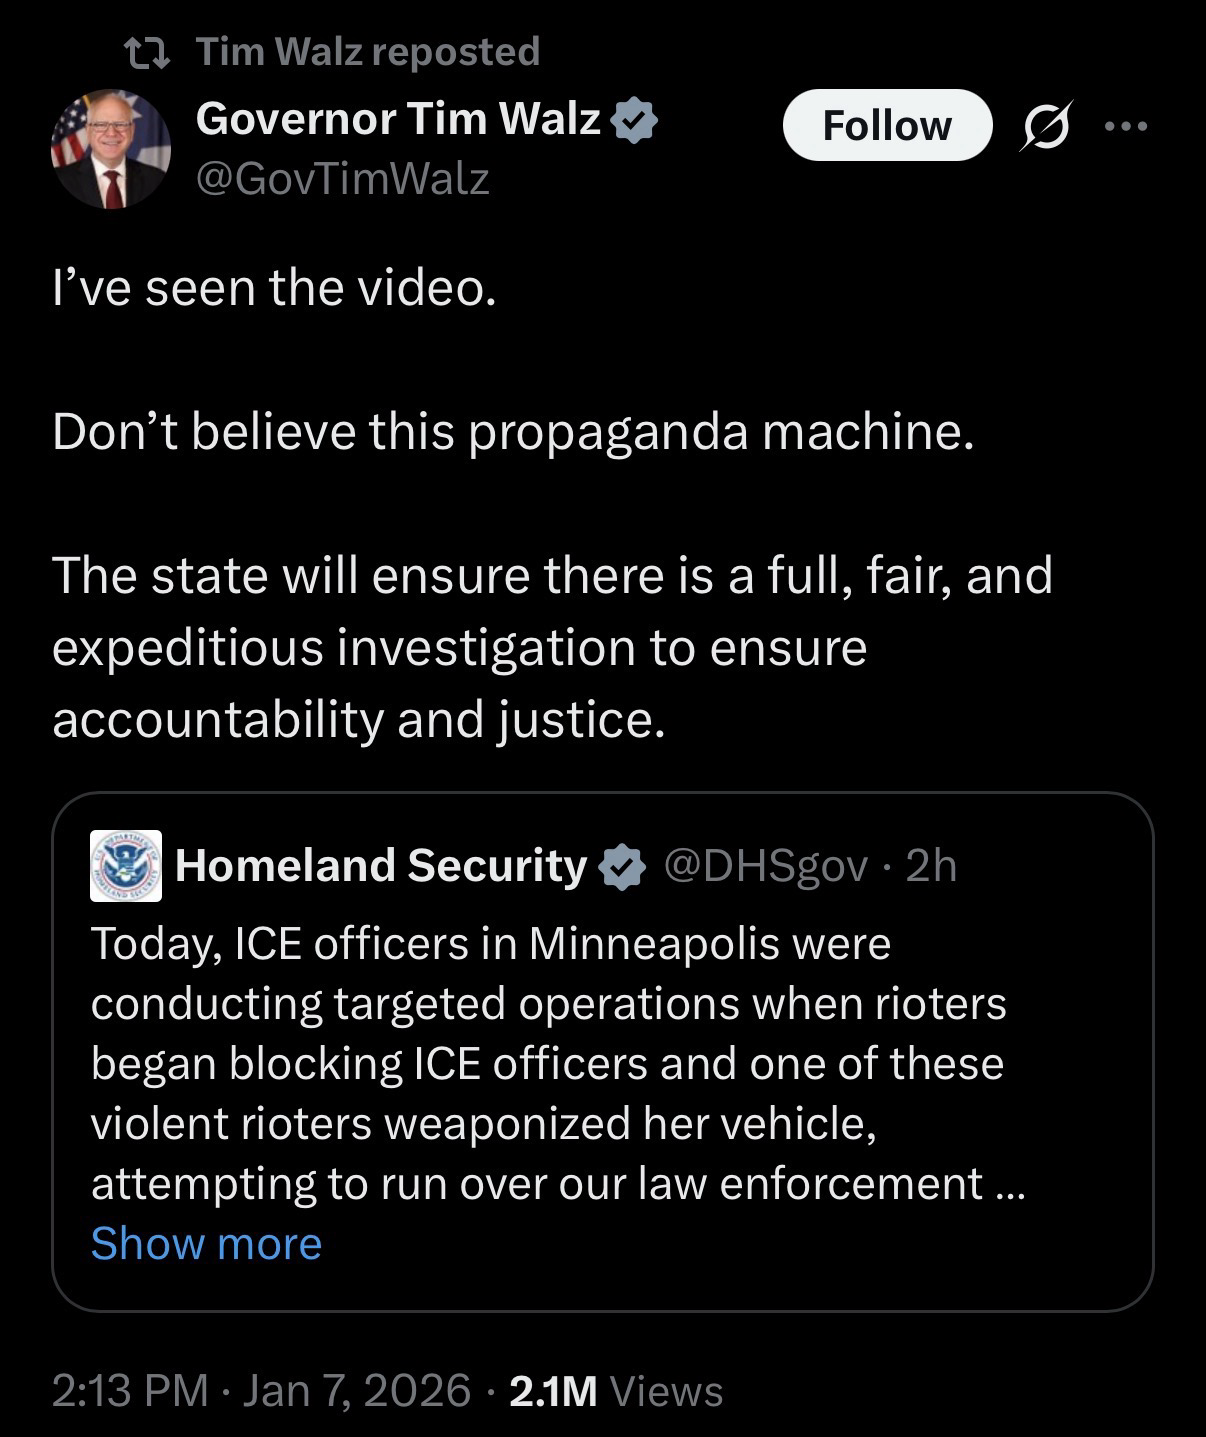
Task: Expand quoted post with 'Show more'
Action: [206, 1243]
